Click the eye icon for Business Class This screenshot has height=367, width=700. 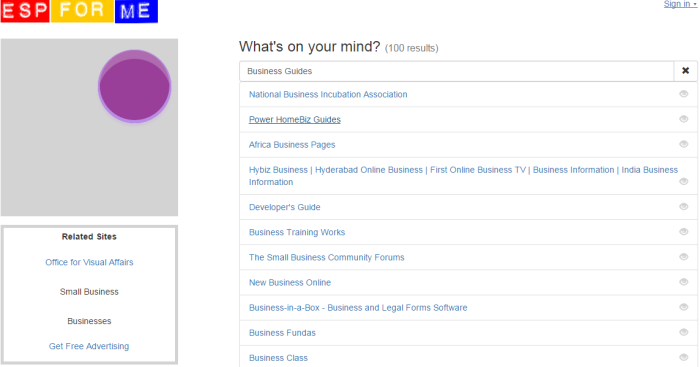click(683, 357)
